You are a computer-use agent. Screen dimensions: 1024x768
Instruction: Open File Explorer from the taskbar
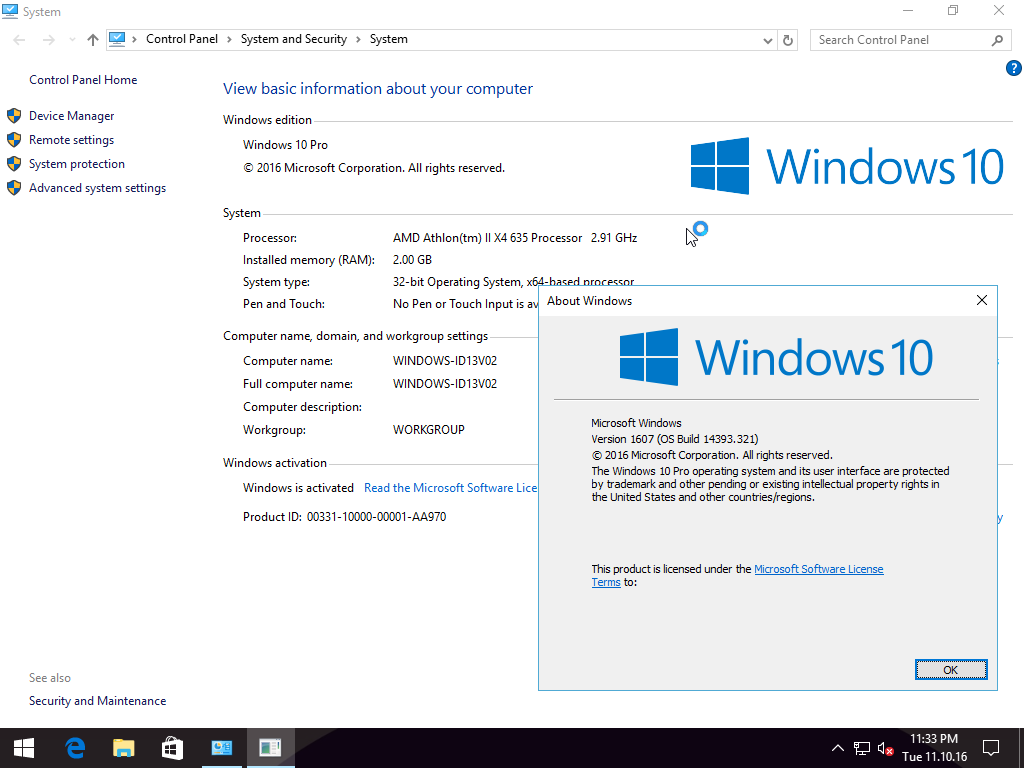point(123,747)
